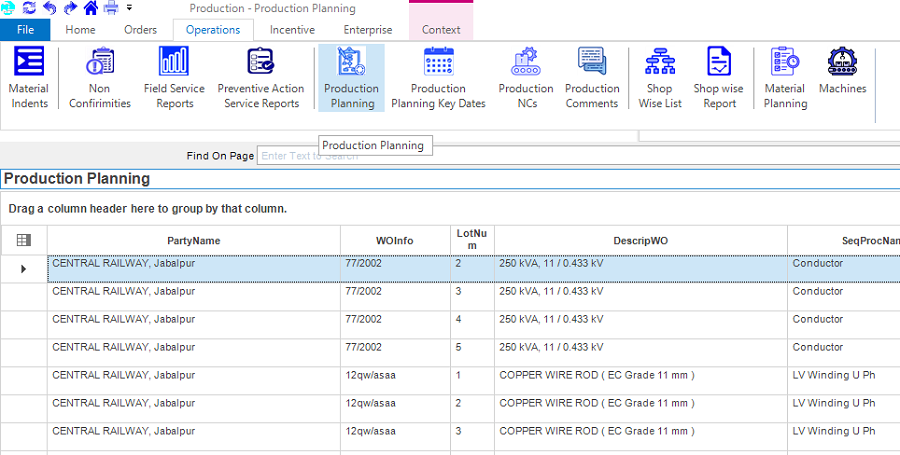Open Production Comments
900x455 pixels.
(x=592, y=78)
